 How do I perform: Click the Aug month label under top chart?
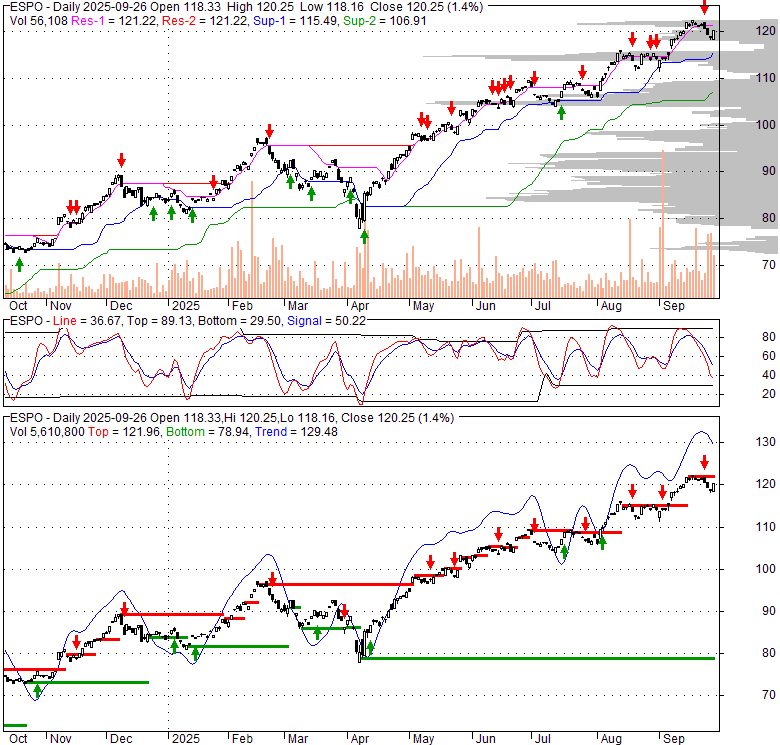(611, 306)
